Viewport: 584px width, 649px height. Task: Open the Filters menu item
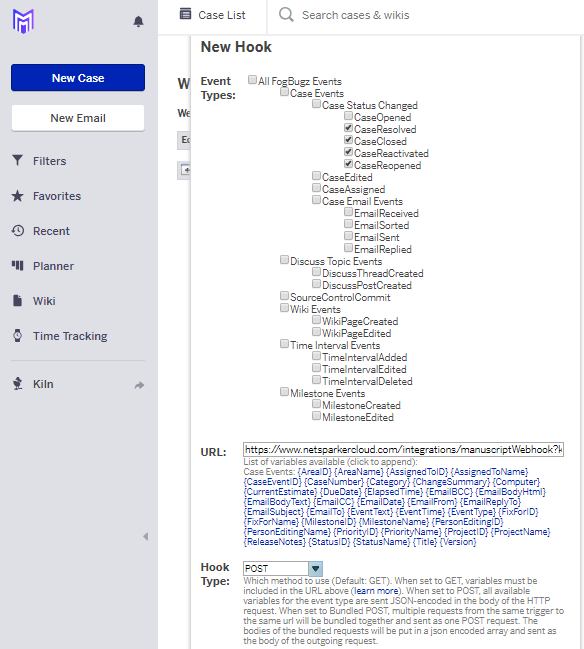tap(49, 161)
